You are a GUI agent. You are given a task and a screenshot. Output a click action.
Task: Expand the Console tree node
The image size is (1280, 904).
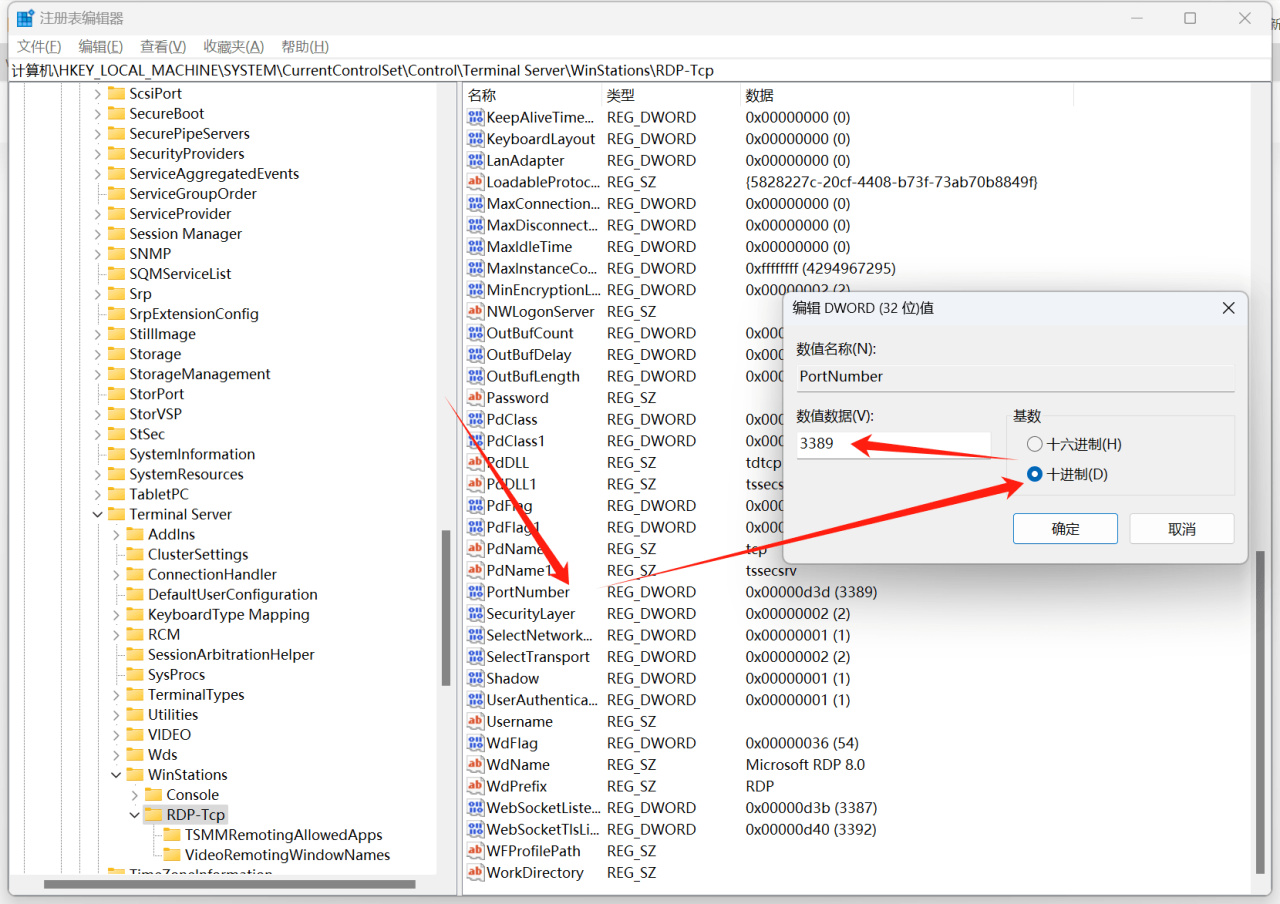[135, 794]
